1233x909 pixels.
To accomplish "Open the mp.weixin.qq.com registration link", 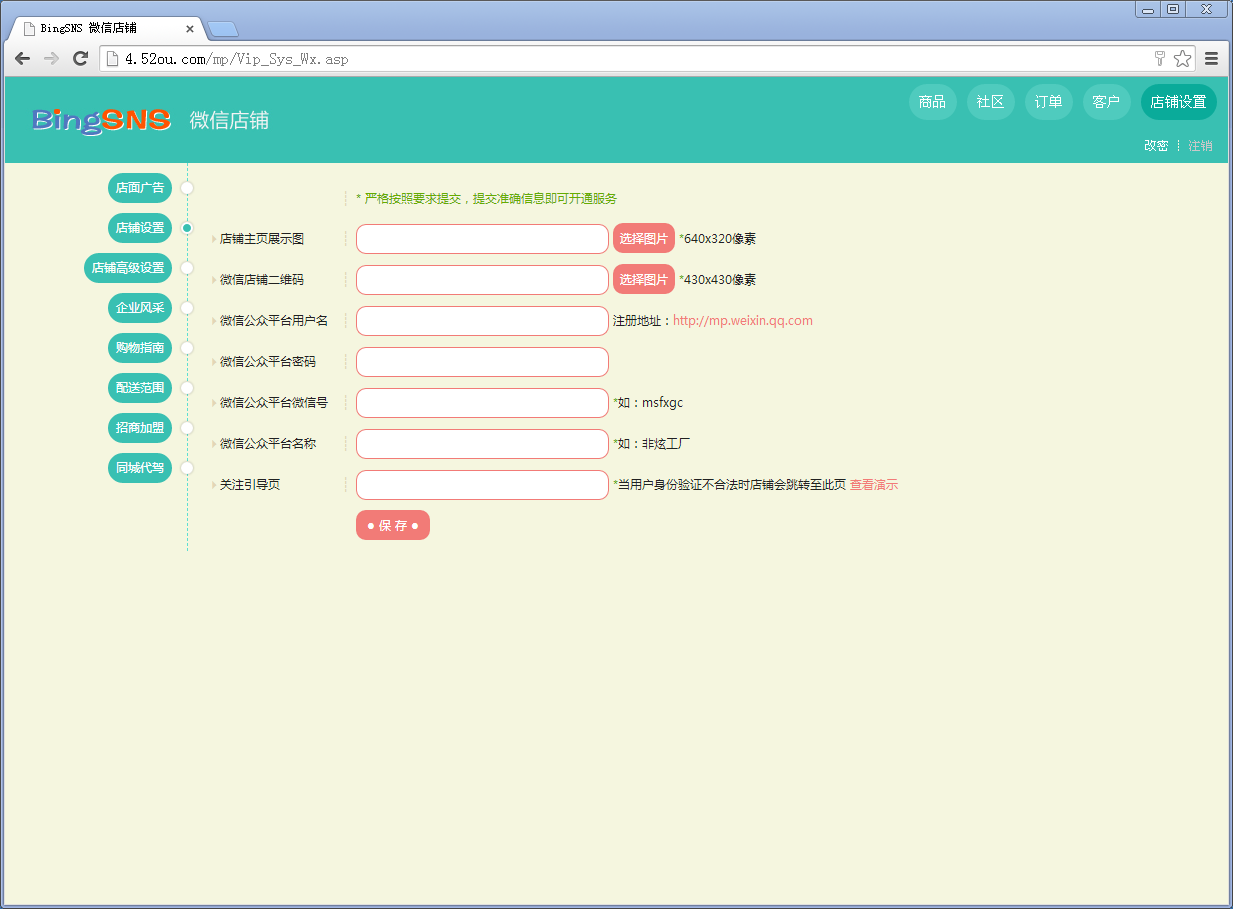I will click(742, 321).
